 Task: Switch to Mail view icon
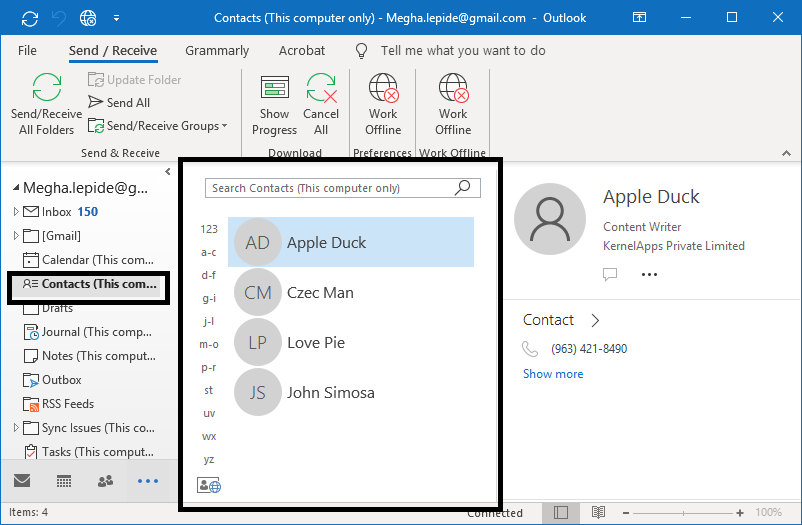point(22,480)
